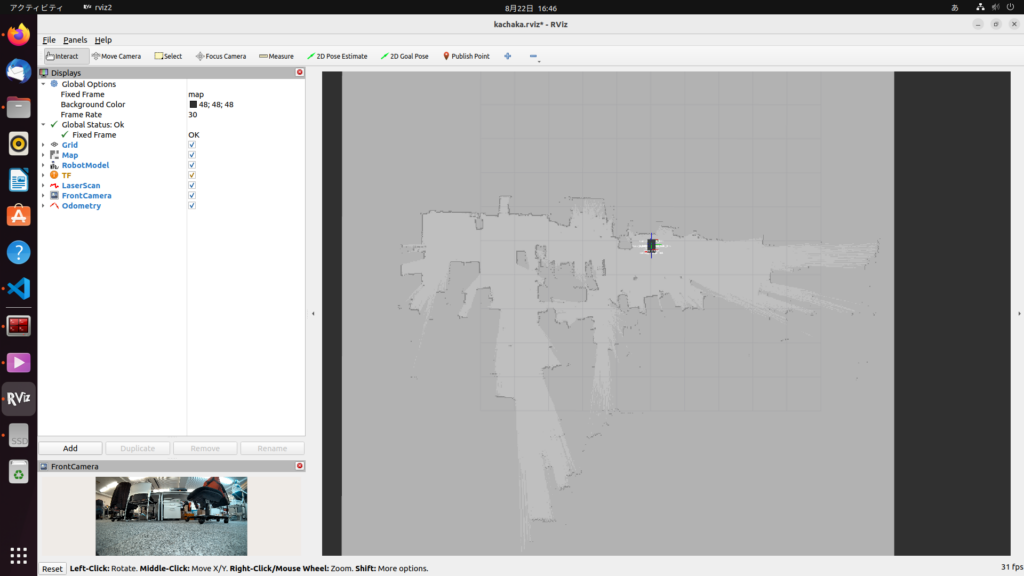Screen dimensions: 1024x576
Task: Activate the Move Camera tool
Action: click(x=116, y=56)
